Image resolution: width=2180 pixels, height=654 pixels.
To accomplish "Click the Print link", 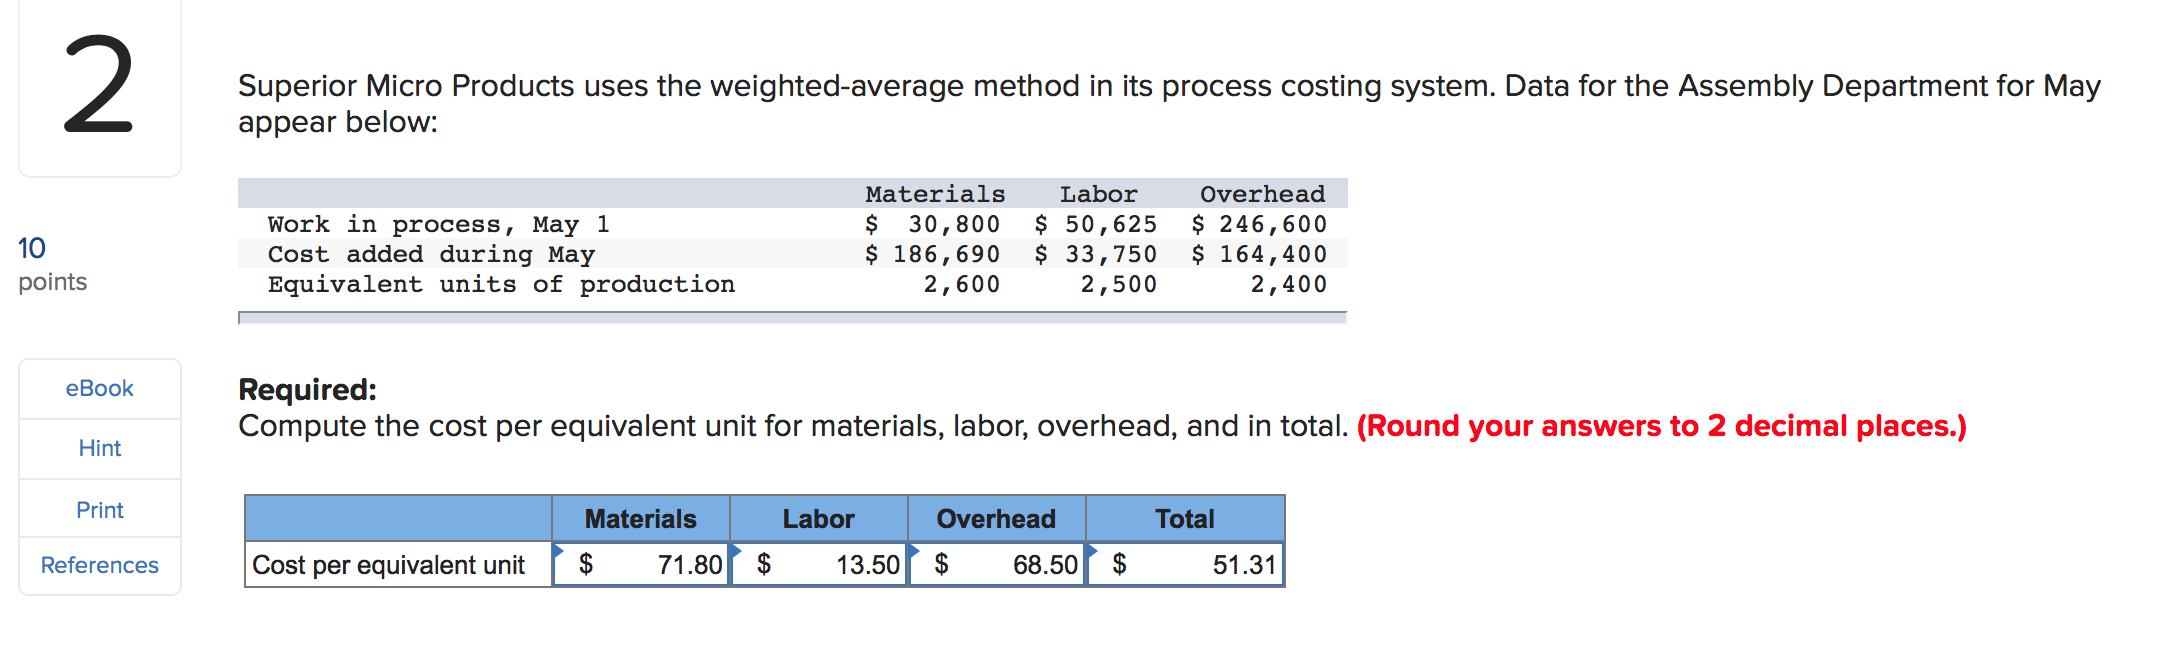I will 99,510.
